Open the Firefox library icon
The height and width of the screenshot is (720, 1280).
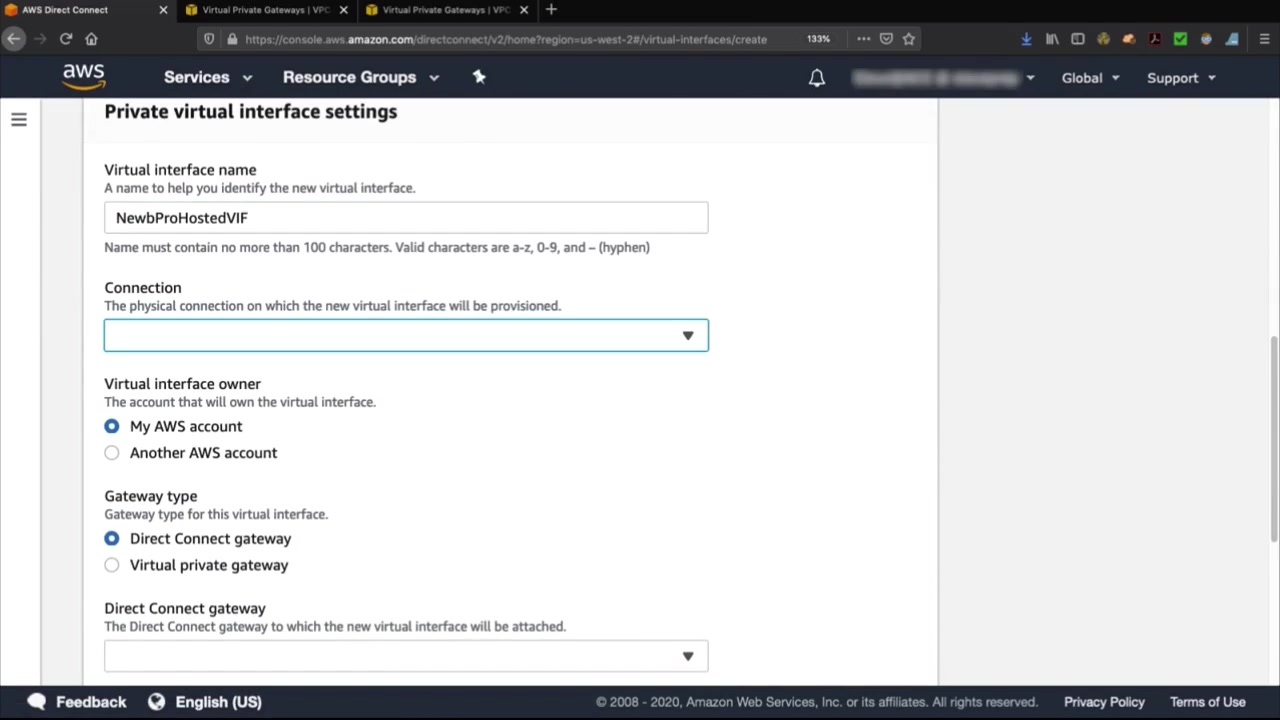pos(1052,39)
